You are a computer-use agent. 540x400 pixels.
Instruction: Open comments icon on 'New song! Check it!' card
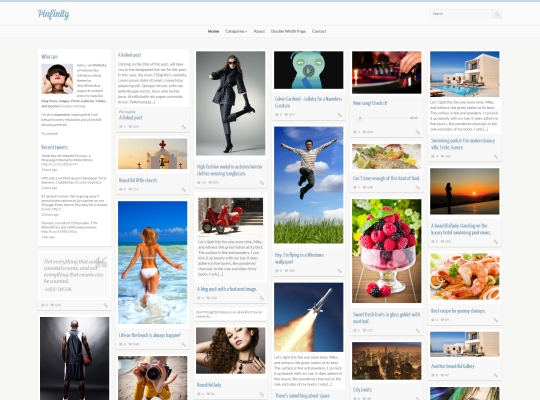(356, 132)
